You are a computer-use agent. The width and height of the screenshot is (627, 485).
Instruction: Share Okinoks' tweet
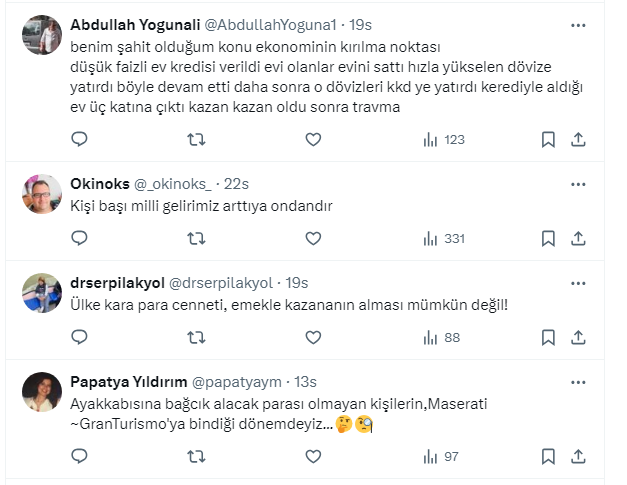point(577,238)
